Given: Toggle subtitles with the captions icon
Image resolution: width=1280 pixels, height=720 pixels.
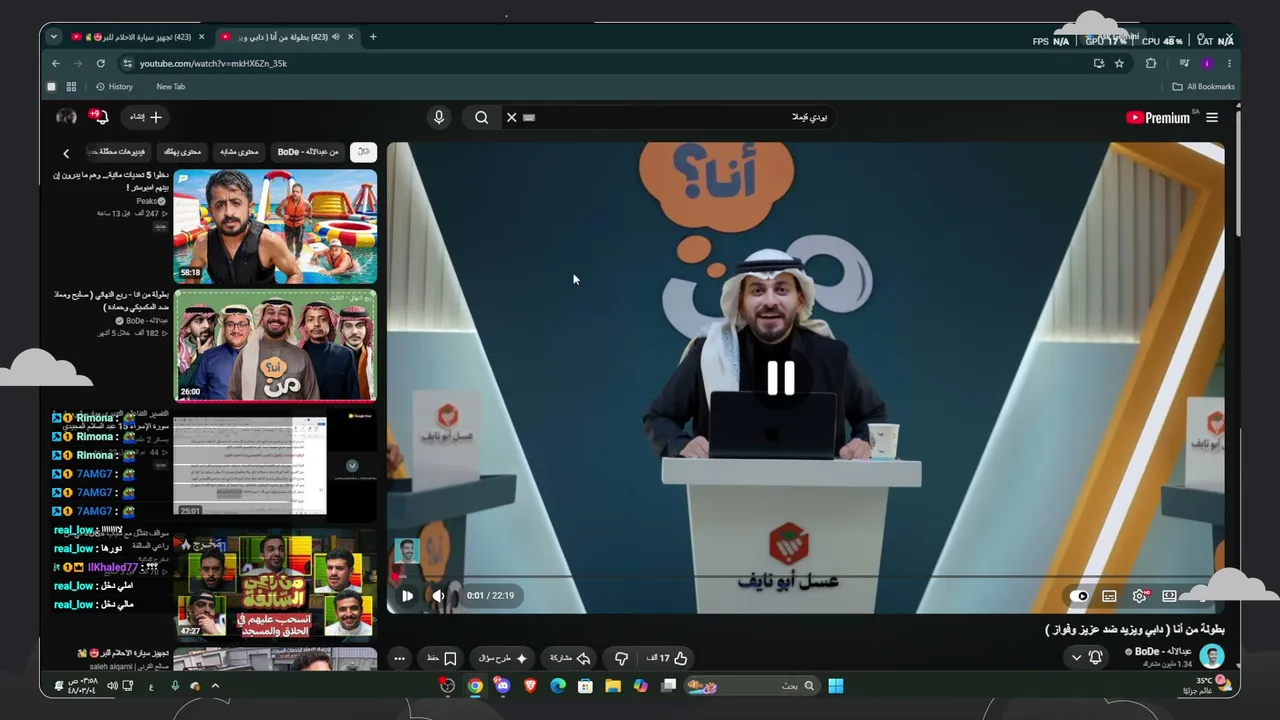Looking at the screenshot, I should click(1109, 596).
